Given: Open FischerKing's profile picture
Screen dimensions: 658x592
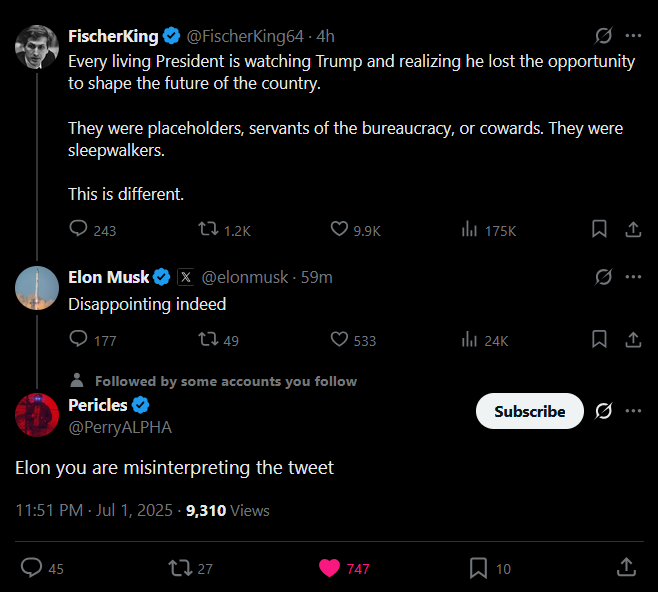Looking at the screenshot, I should [37, 47].
